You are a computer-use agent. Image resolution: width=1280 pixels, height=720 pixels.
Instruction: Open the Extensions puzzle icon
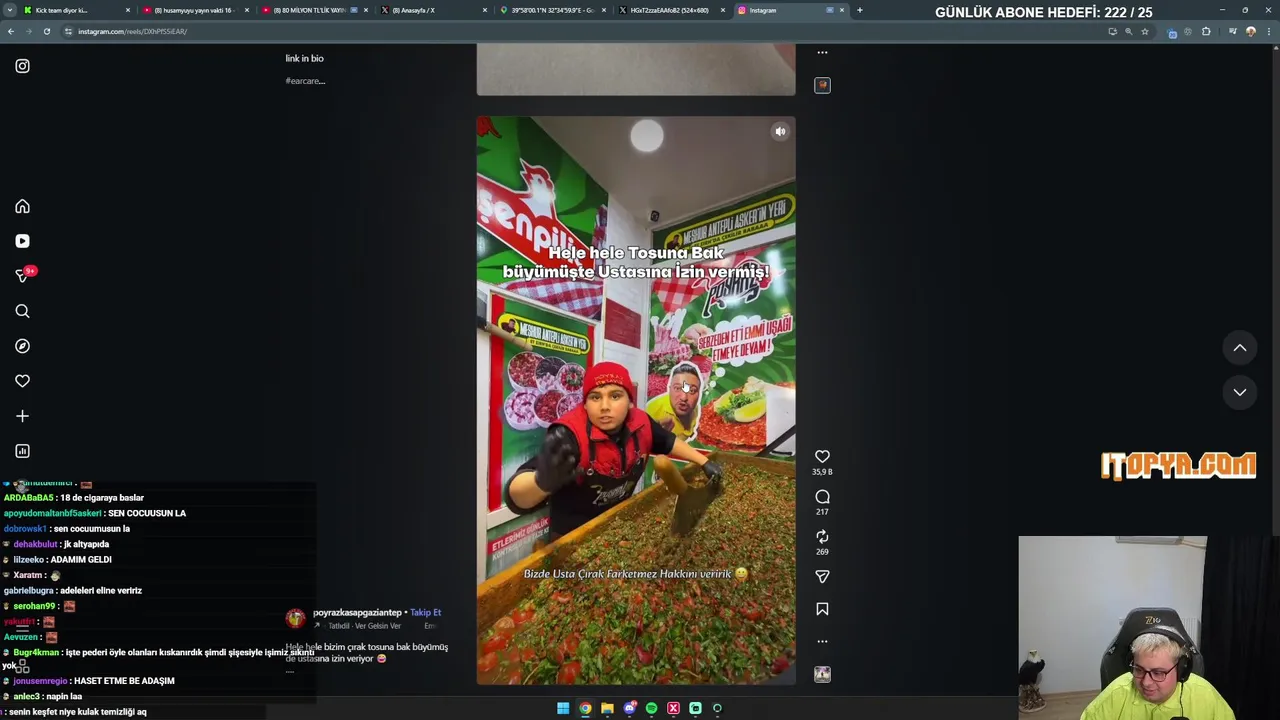pyautogui.click(x=1206, y=31)
